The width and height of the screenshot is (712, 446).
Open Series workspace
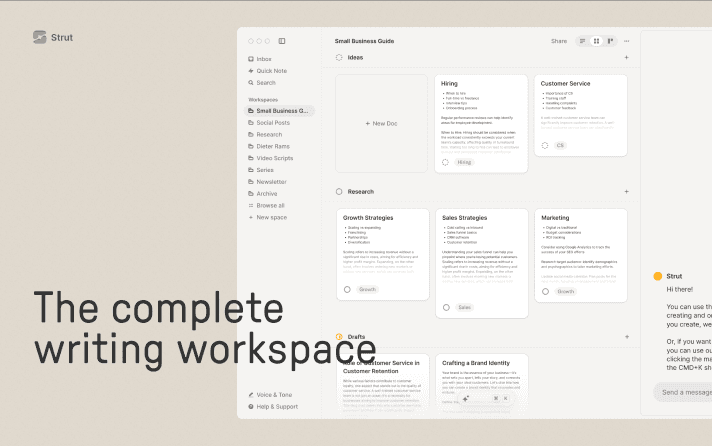click(x=261, y=170)
